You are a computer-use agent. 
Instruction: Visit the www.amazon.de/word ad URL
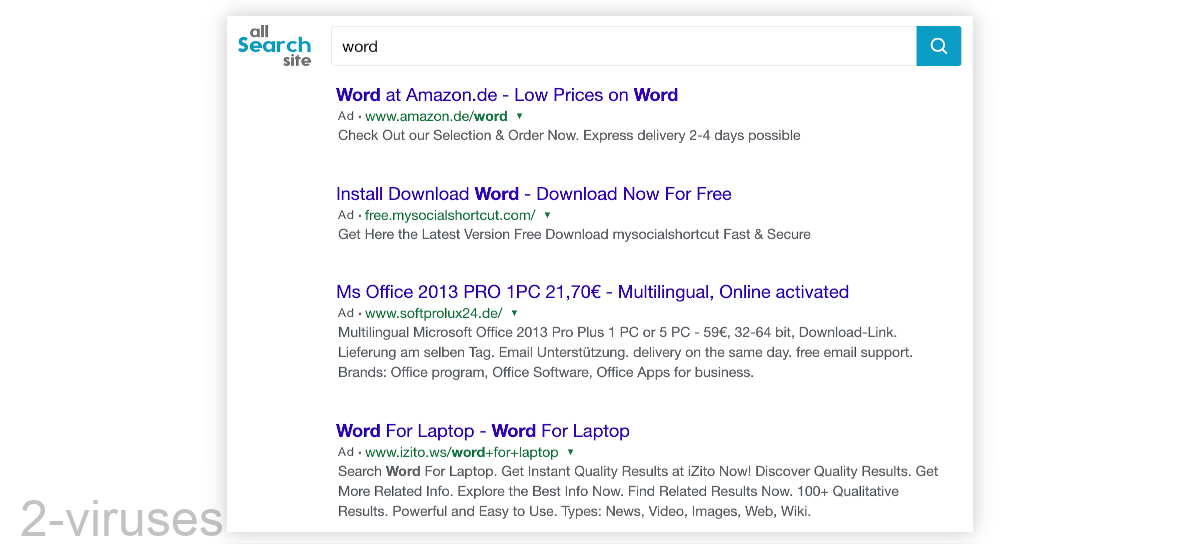pyautogui.click(x=436, y=116)
